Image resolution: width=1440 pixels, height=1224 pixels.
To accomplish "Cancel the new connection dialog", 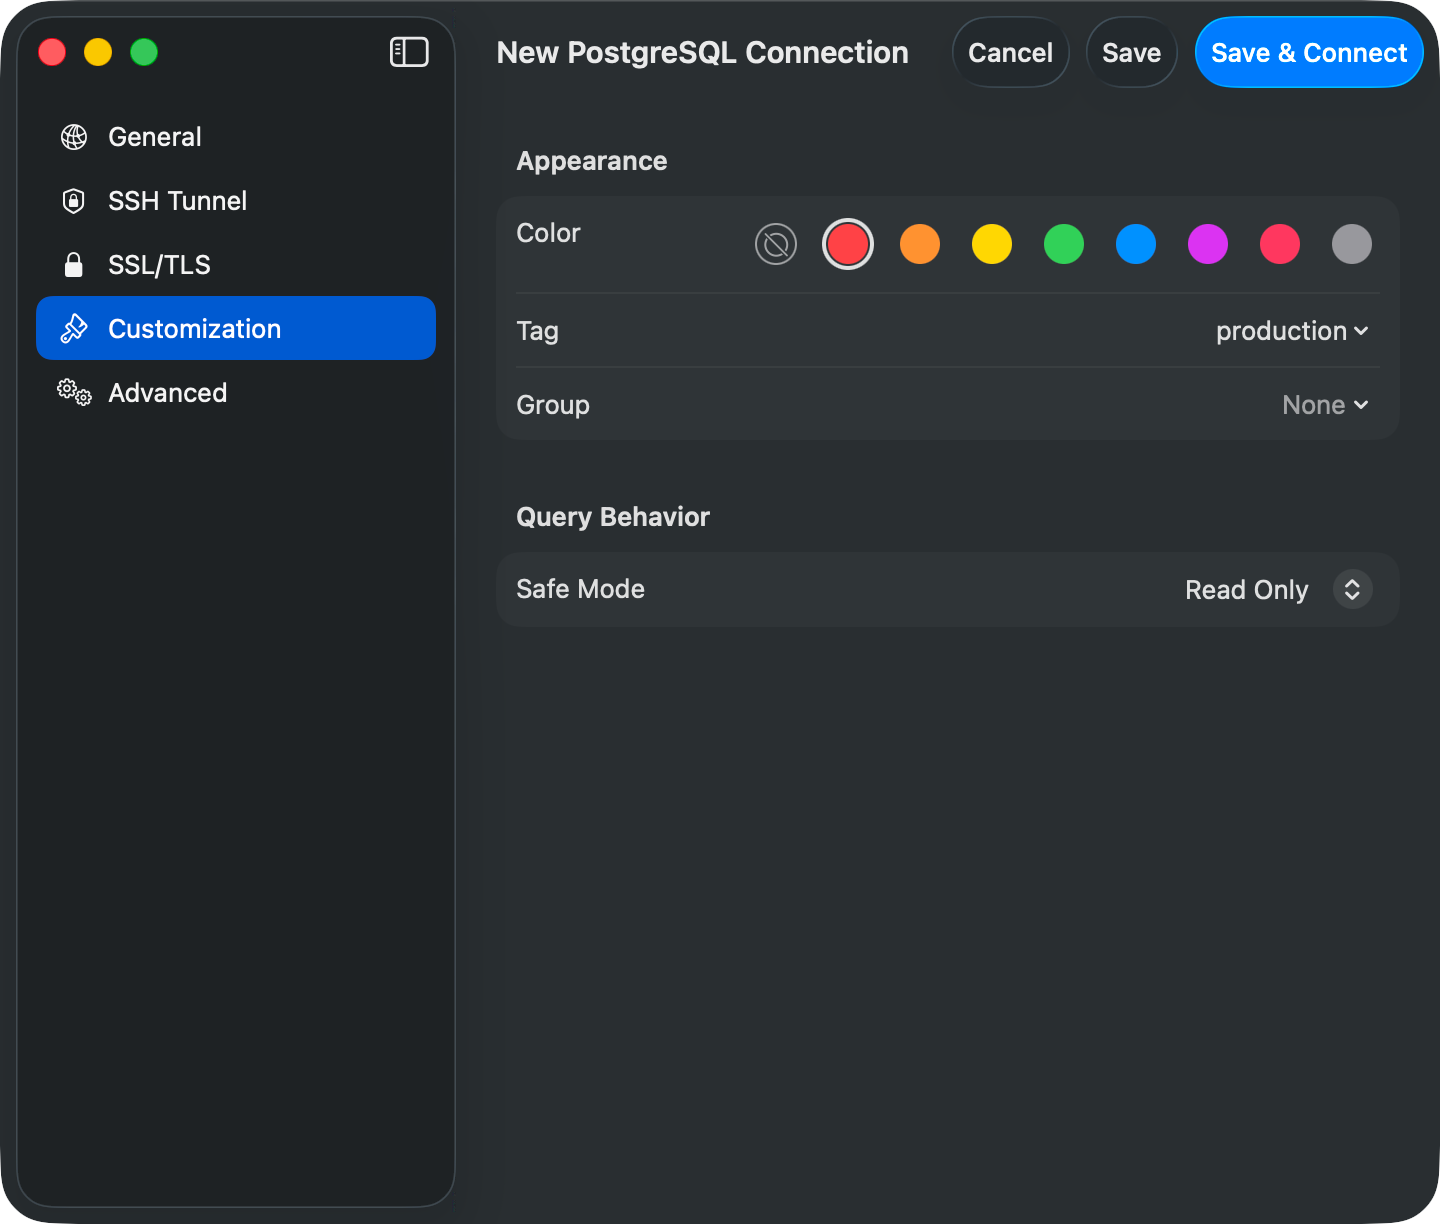I will click(1010, 52).
